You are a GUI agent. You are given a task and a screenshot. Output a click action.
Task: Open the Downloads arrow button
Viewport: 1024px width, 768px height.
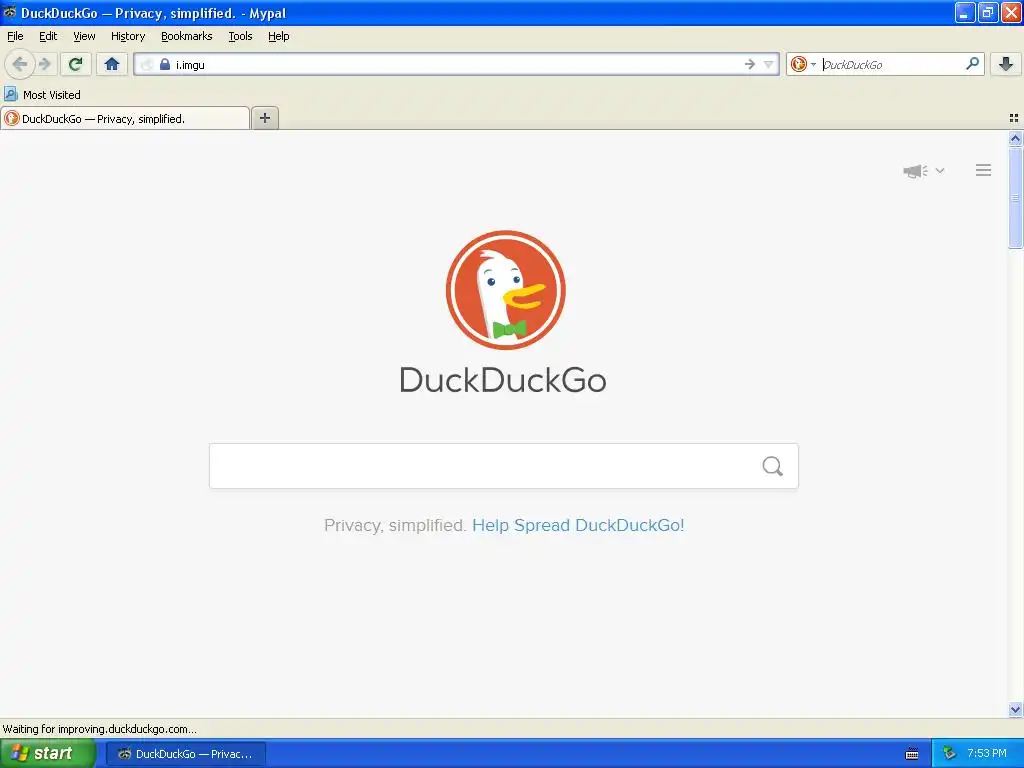point(1006,64)
